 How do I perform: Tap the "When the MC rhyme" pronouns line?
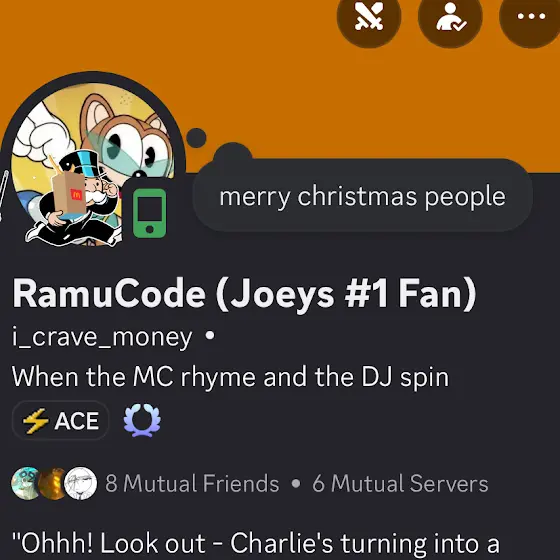pyautogui.click(x=230, y=377)
